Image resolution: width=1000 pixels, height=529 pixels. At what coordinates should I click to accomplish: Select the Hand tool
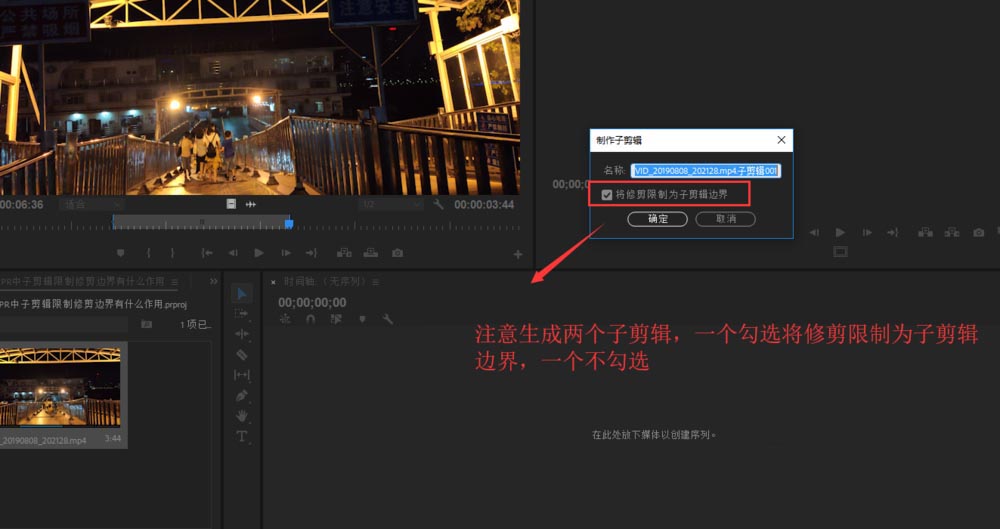point(241,416)
